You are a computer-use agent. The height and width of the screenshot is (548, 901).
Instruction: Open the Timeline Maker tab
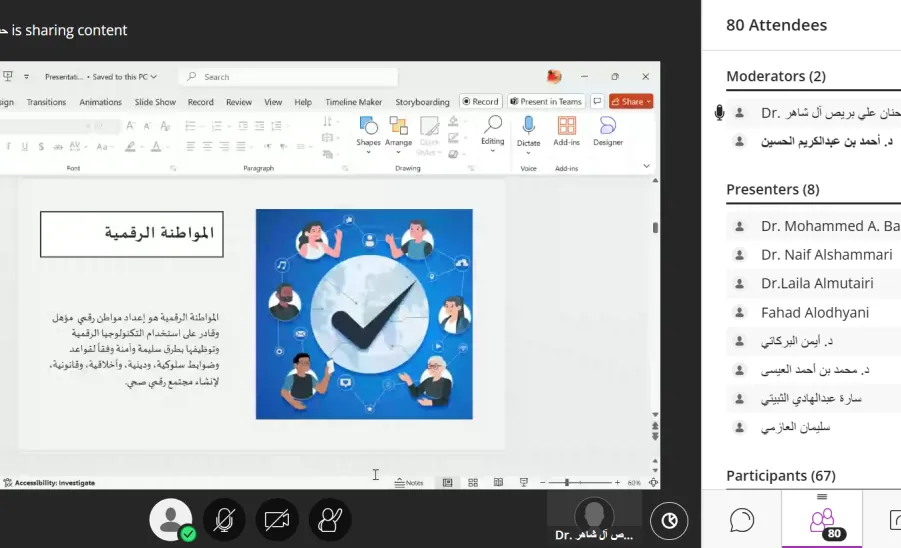pos(353,102)
